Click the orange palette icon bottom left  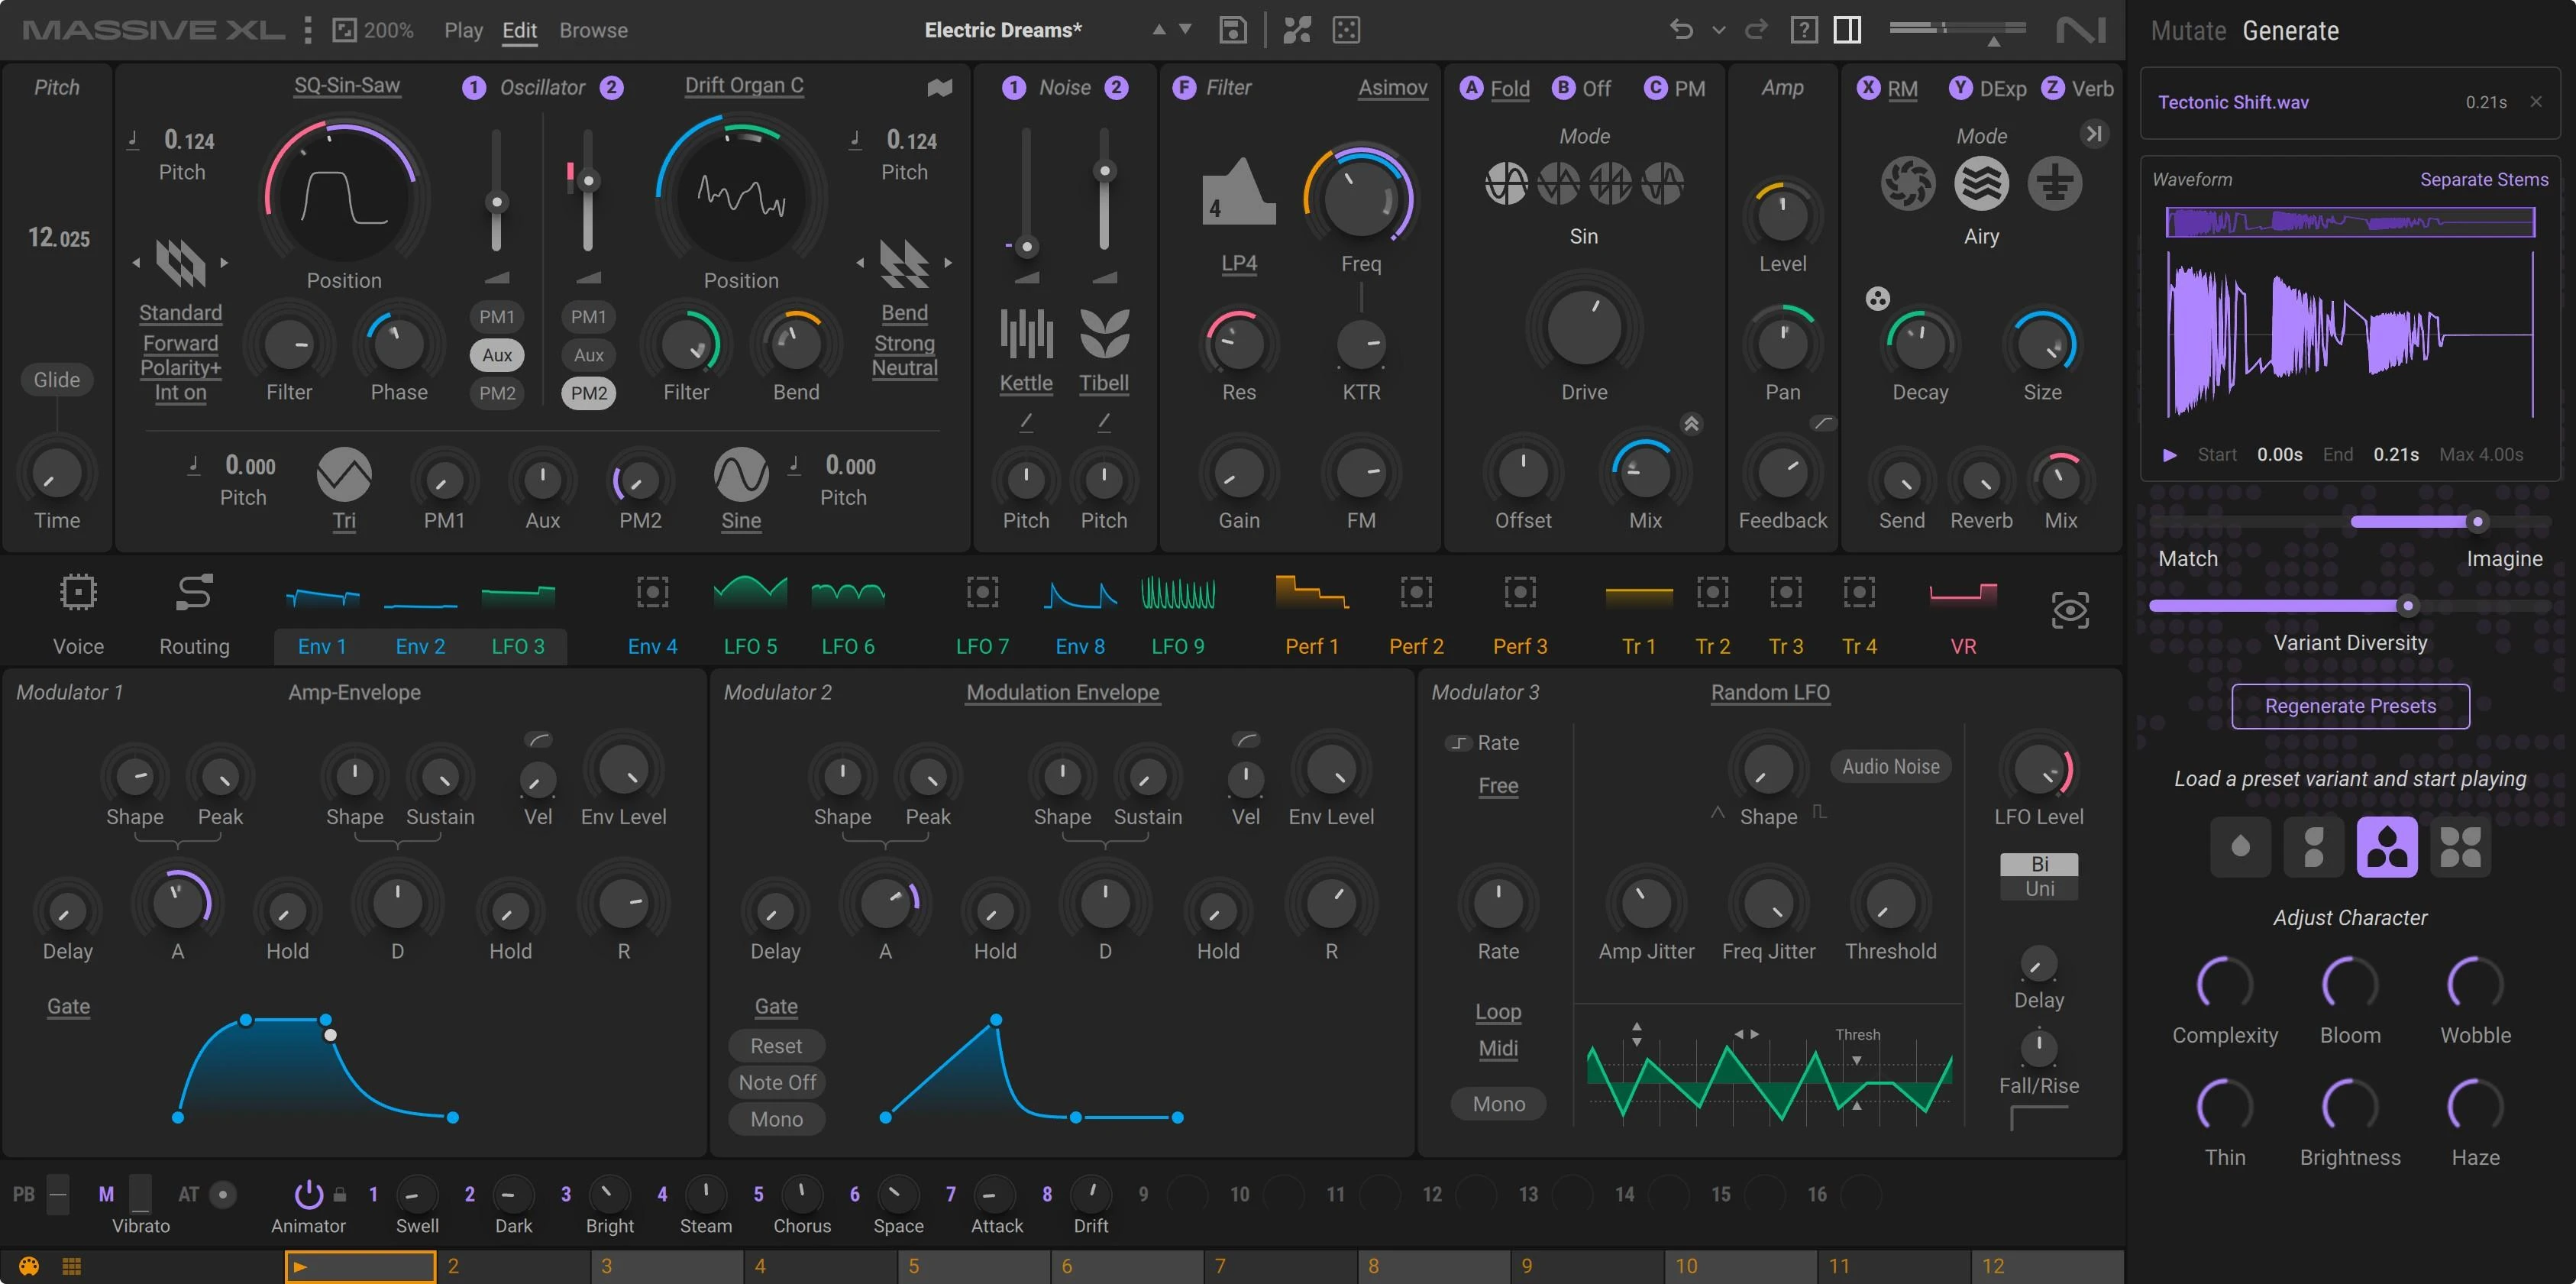tap(29, 1267)
